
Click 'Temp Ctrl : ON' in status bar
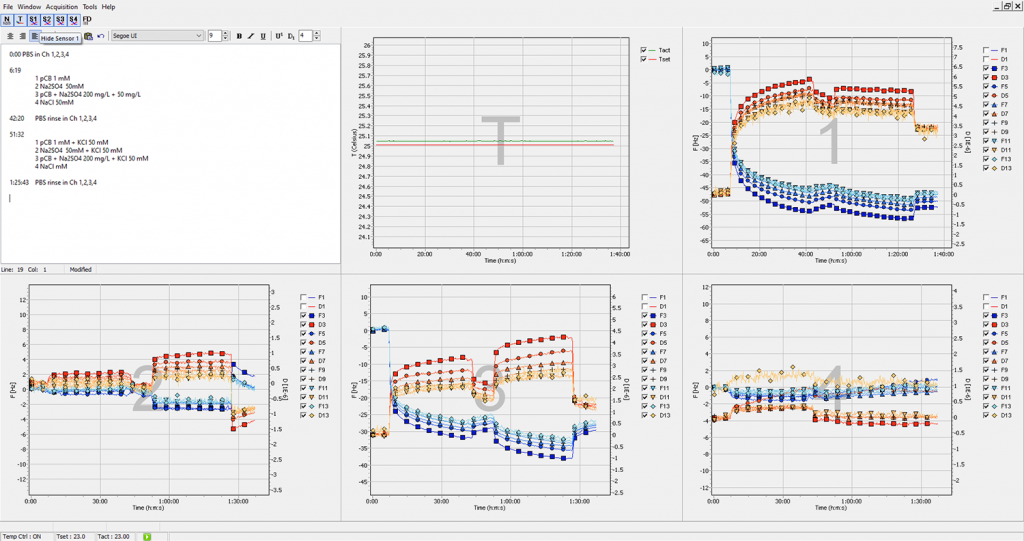(x=22, y=536)
